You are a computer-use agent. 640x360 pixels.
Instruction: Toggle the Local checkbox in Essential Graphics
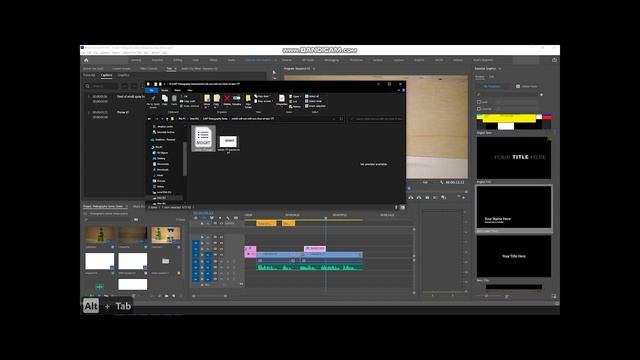(x=479, y=102)
